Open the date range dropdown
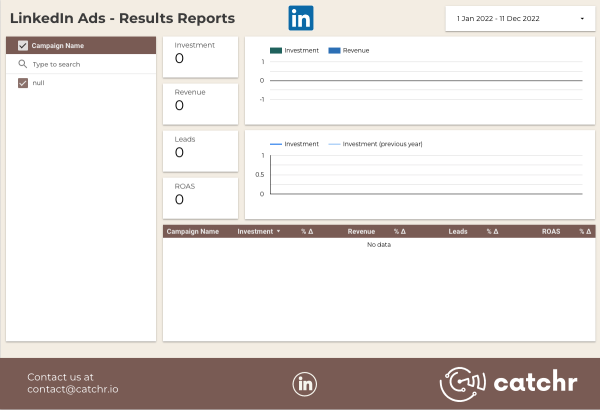Image resolution: width=600 pixels, height=410 pixels. click(520, 18)
